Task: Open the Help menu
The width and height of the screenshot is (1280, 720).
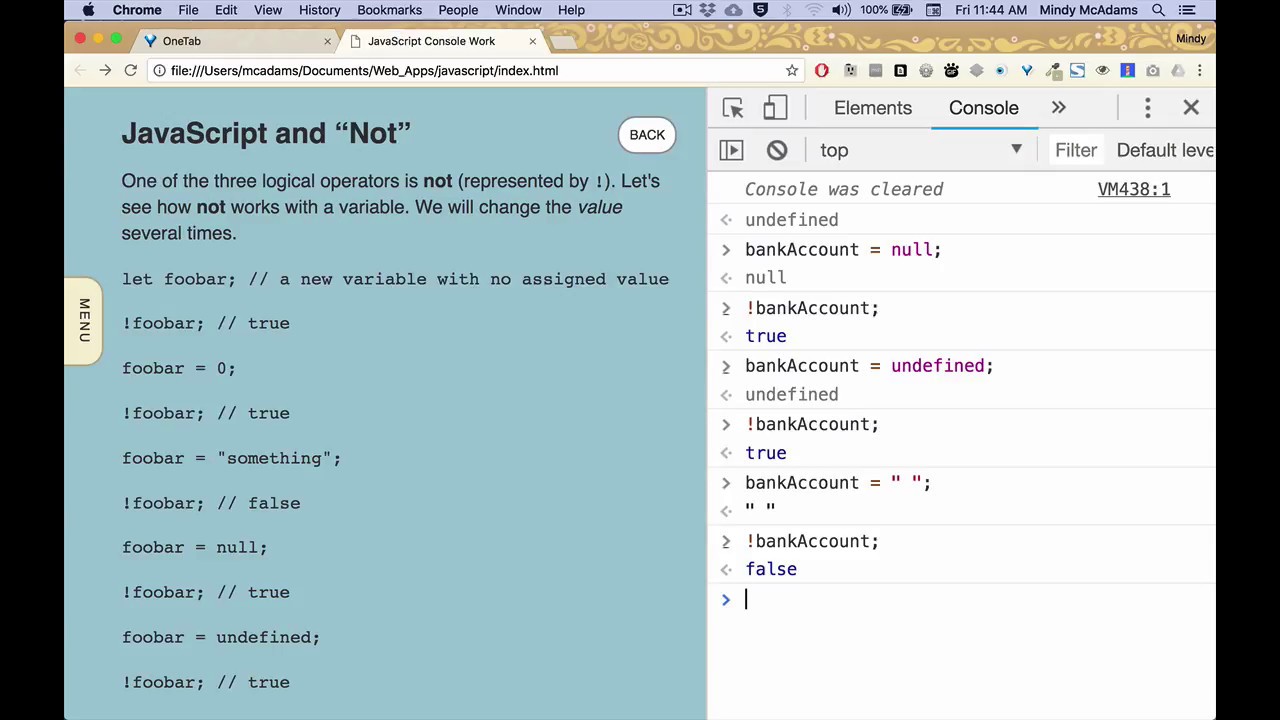Action: click(571, 10)
